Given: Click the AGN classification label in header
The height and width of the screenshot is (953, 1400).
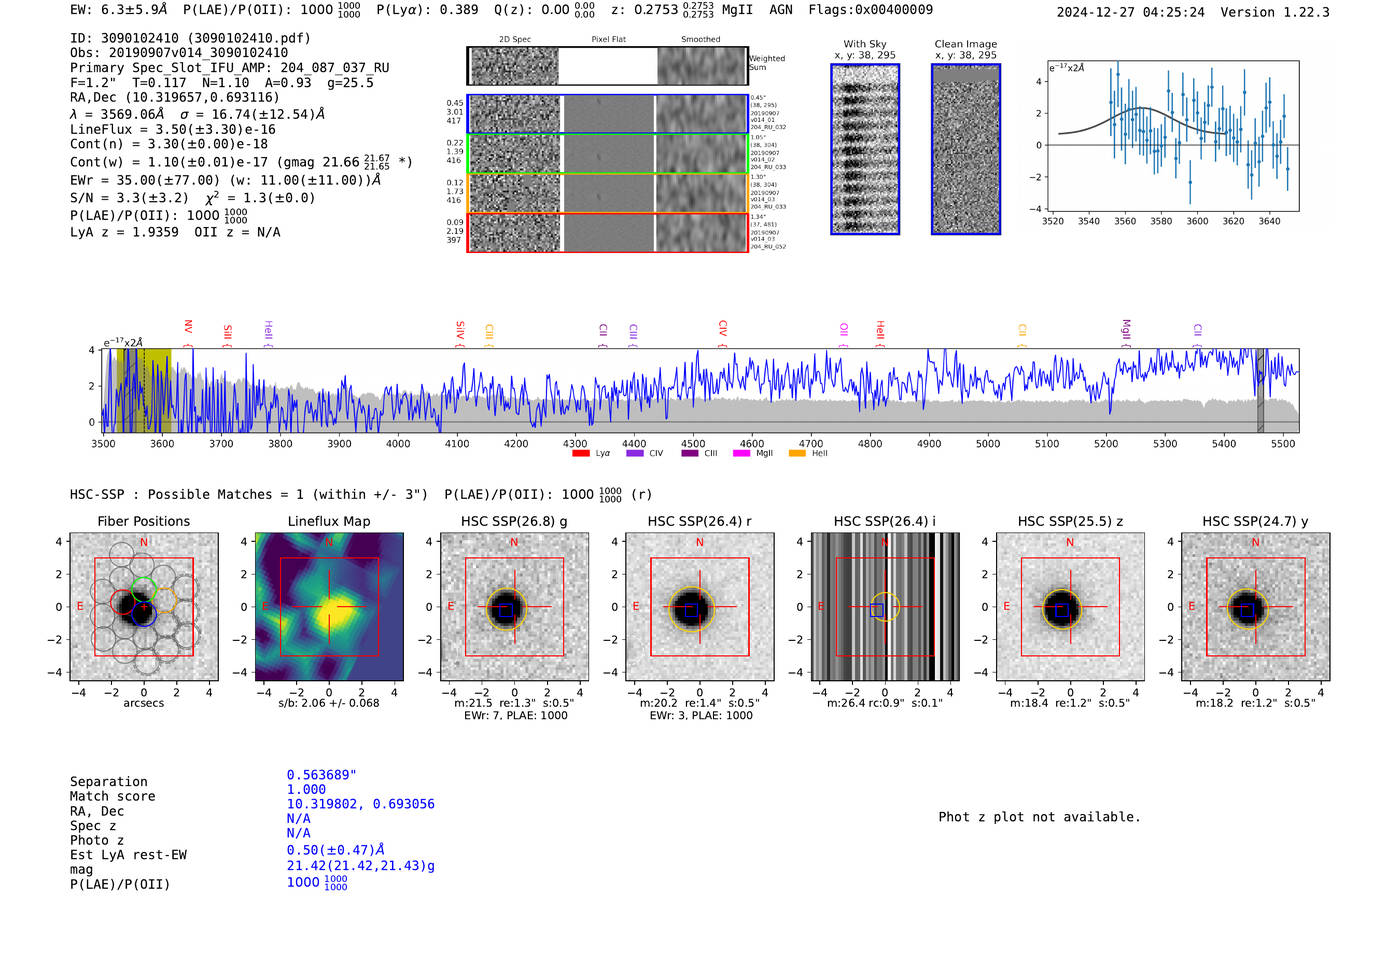Looking at the screenshot, I should [781, 10].
